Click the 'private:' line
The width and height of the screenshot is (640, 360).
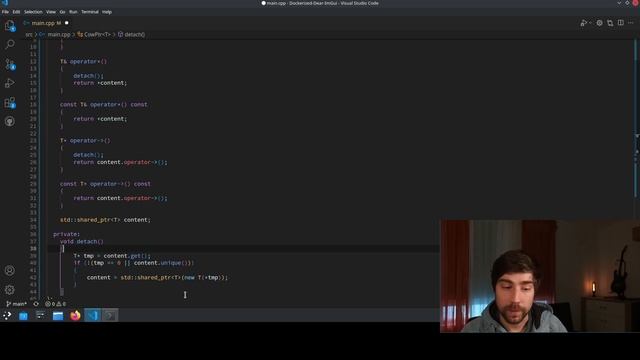pos(67,234)
